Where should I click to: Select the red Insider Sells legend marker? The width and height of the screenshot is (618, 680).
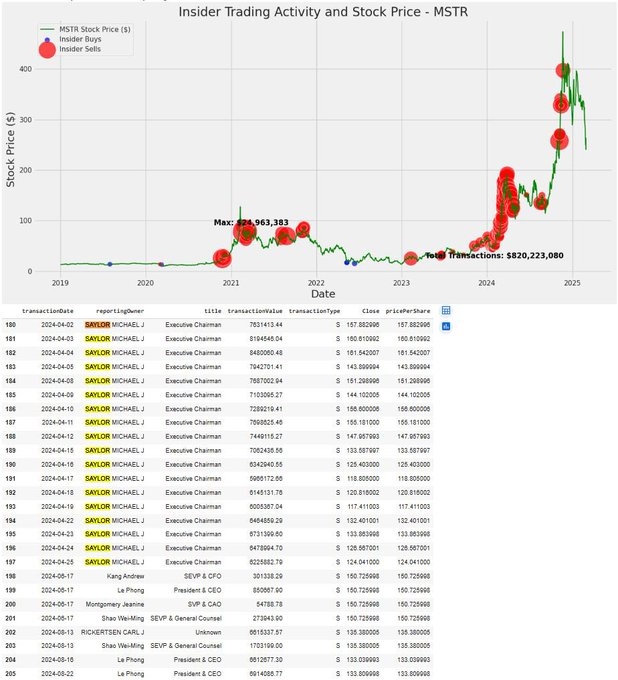pyautogui.click(x=47, y=50)
